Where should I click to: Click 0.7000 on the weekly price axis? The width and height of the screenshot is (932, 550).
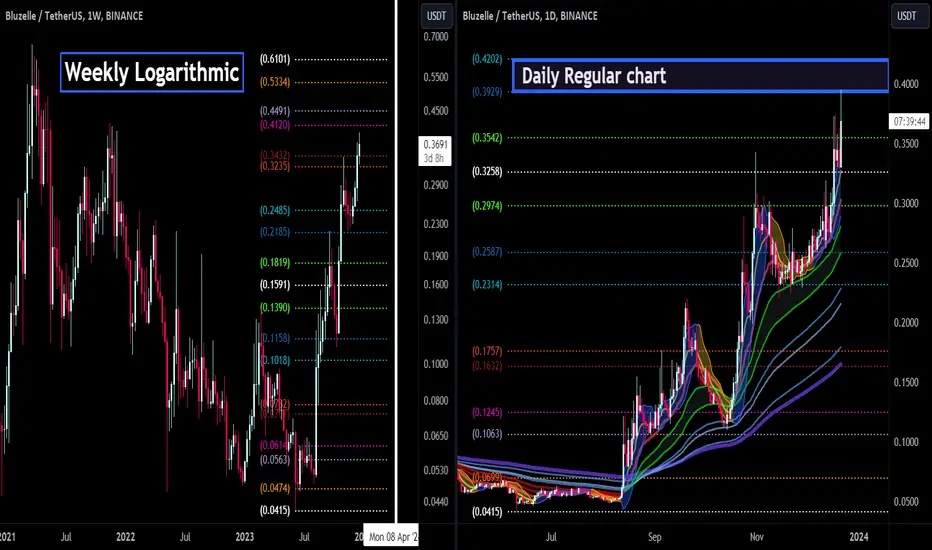pos(436,37)
